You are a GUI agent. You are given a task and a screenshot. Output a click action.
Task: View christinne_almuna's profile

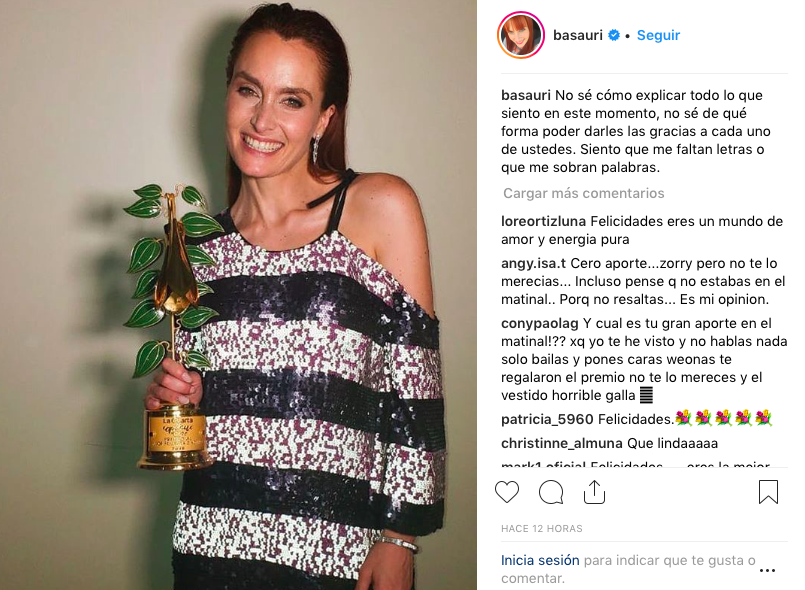click(x=562, y=443)
